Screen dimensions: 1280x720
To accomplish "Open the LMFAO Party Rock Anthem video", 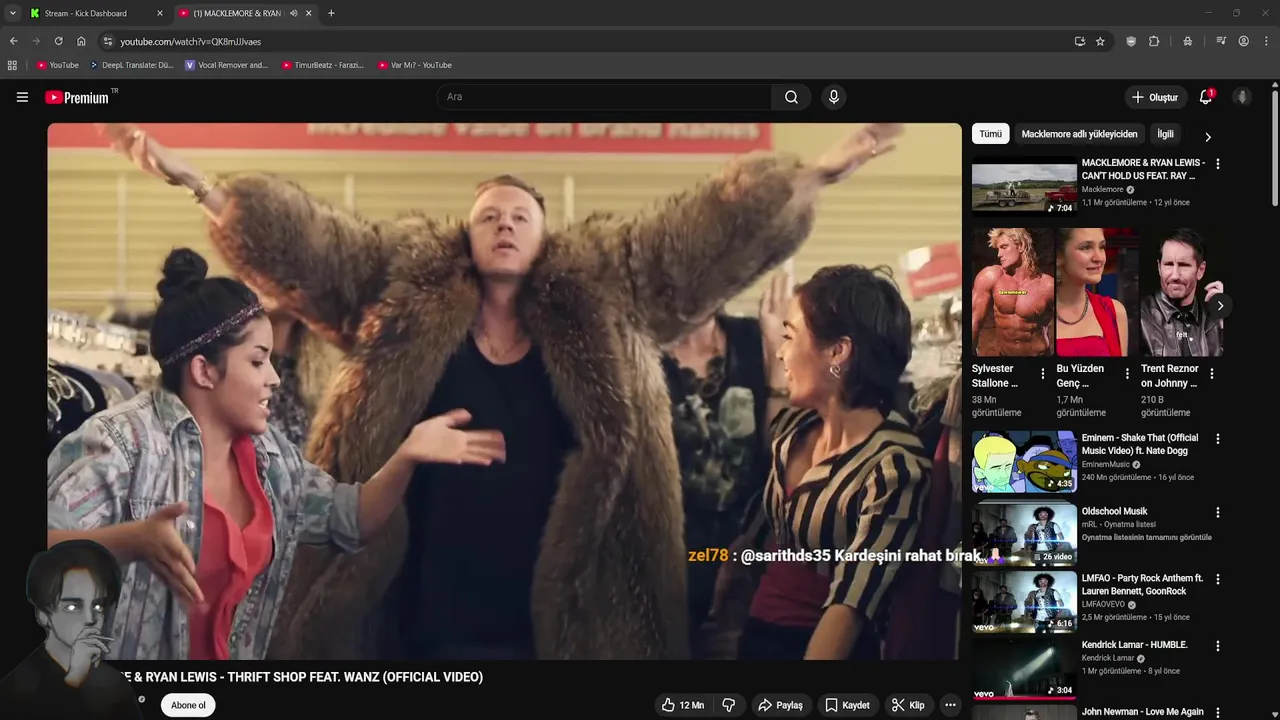I will click(1024, 602).
